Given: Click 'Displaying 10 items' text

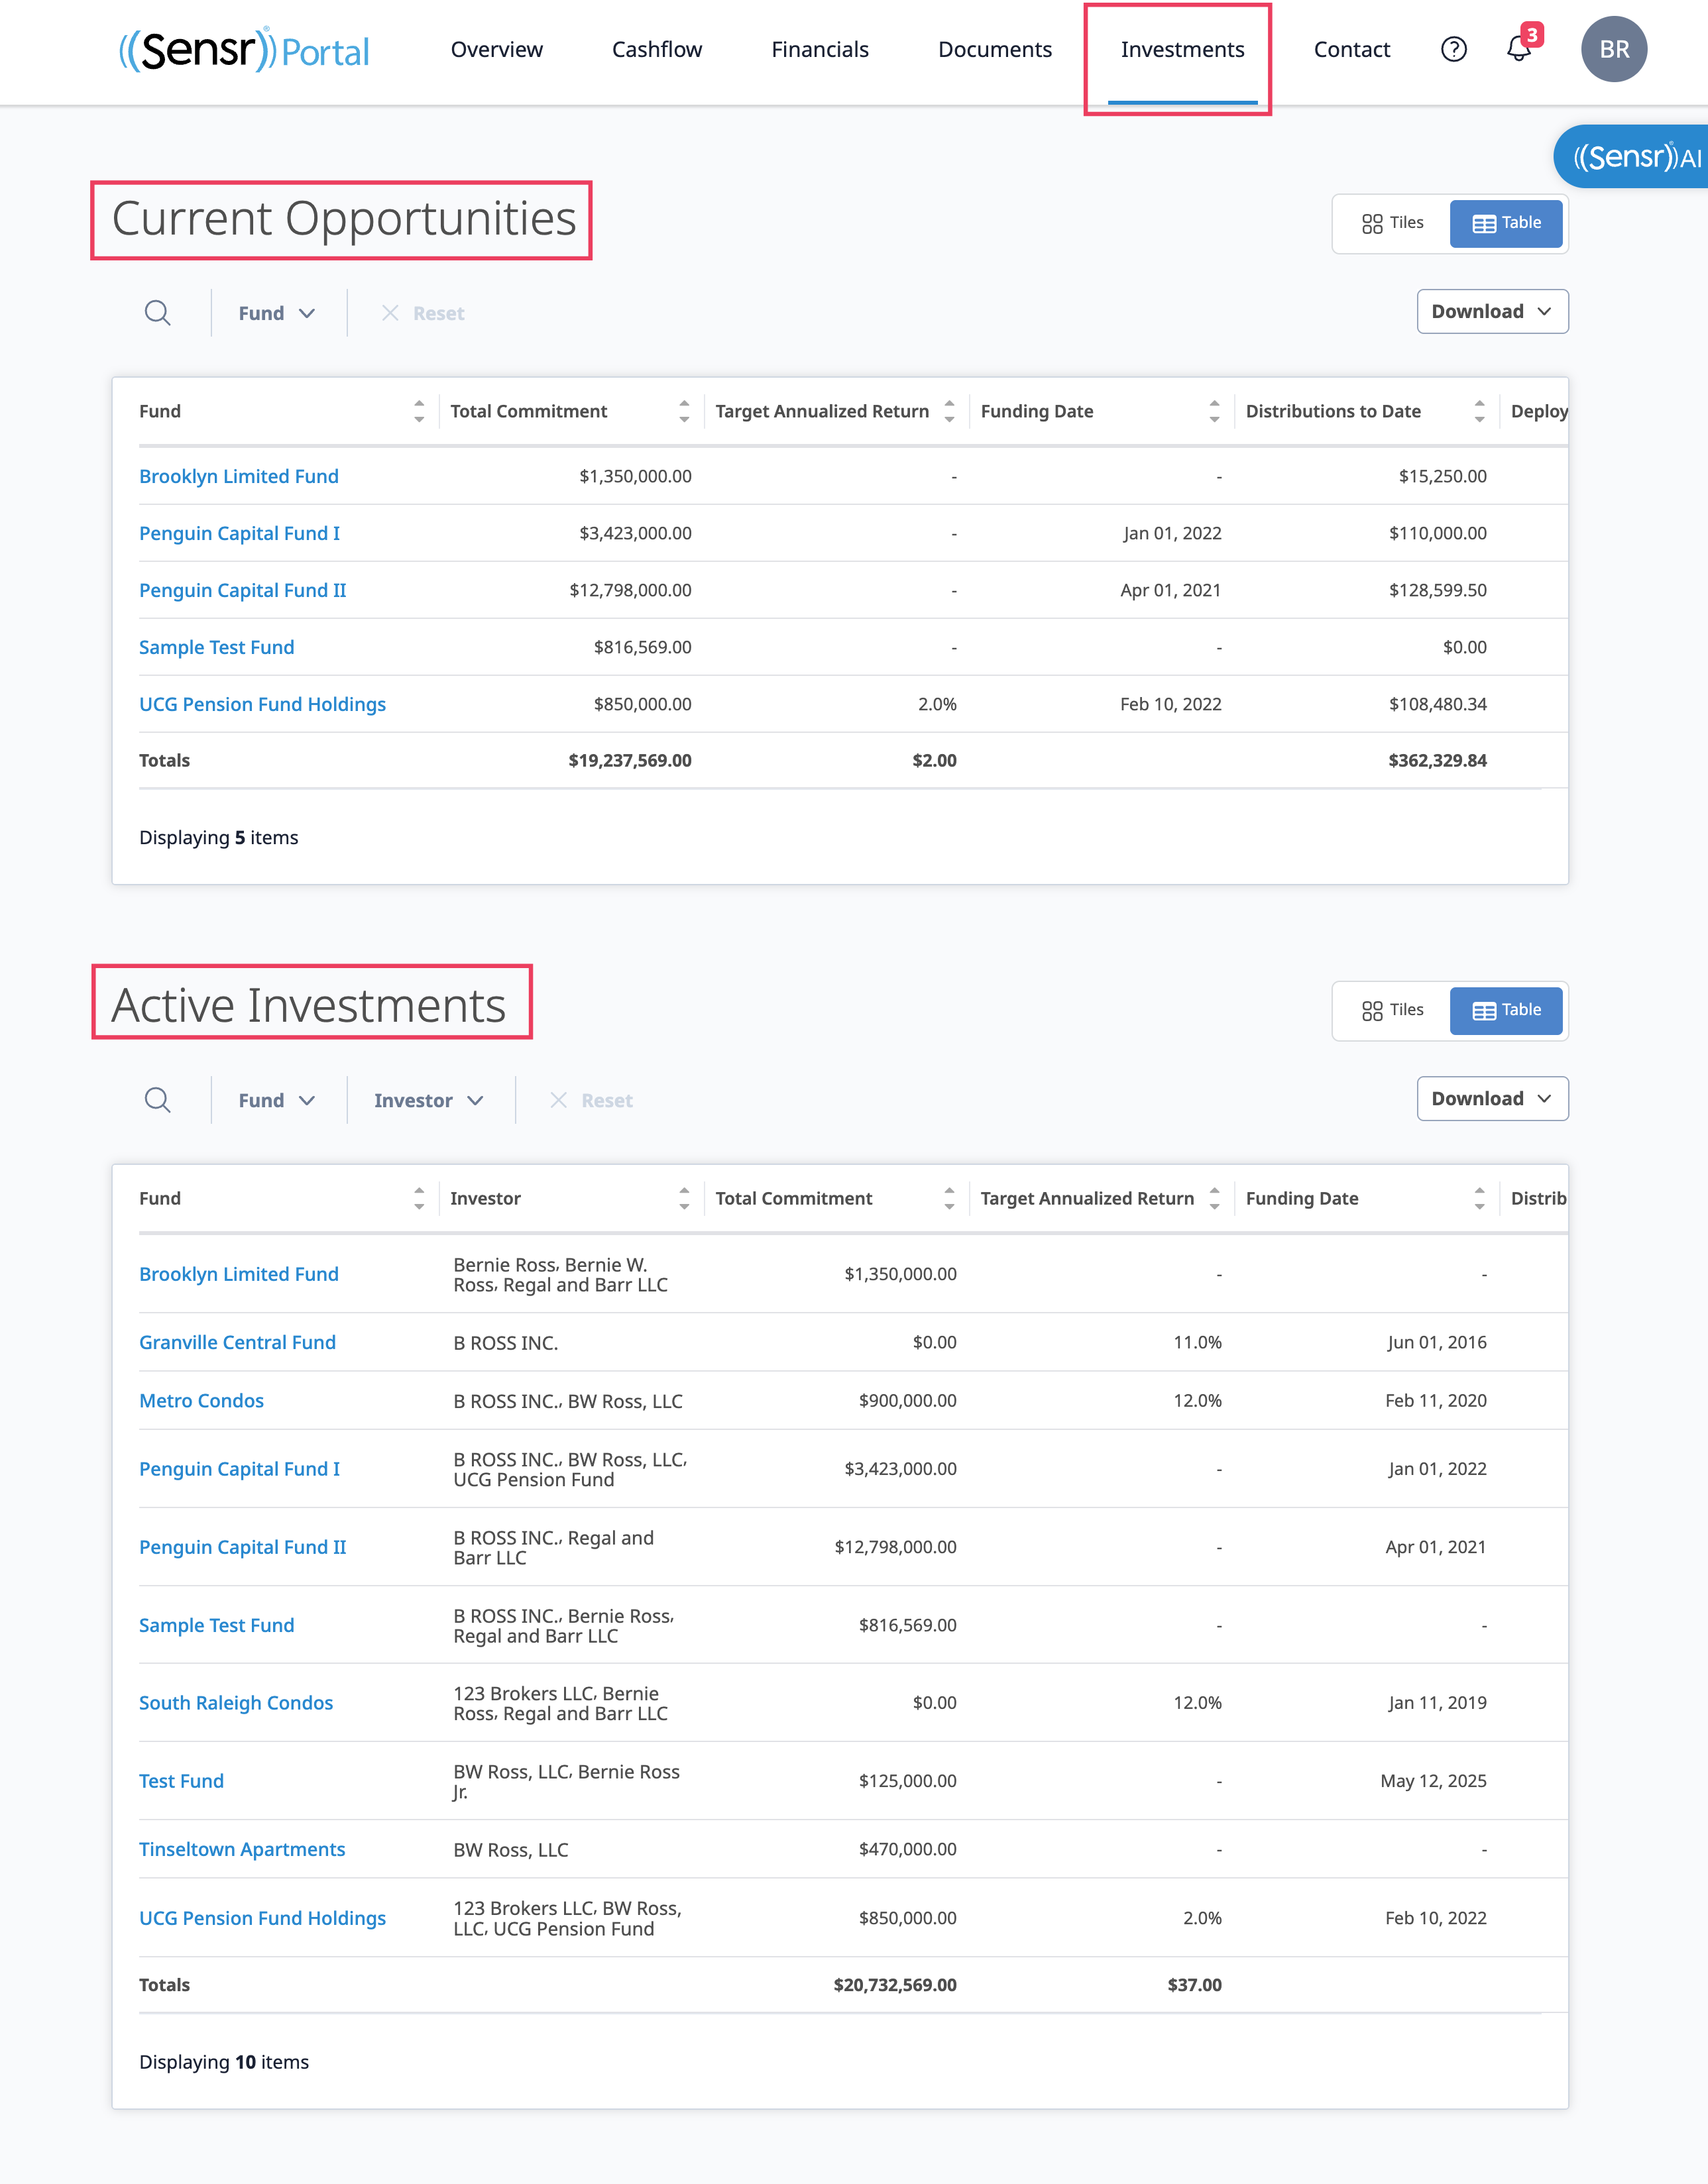Looking at the screenshot, I should point(224,2061).
